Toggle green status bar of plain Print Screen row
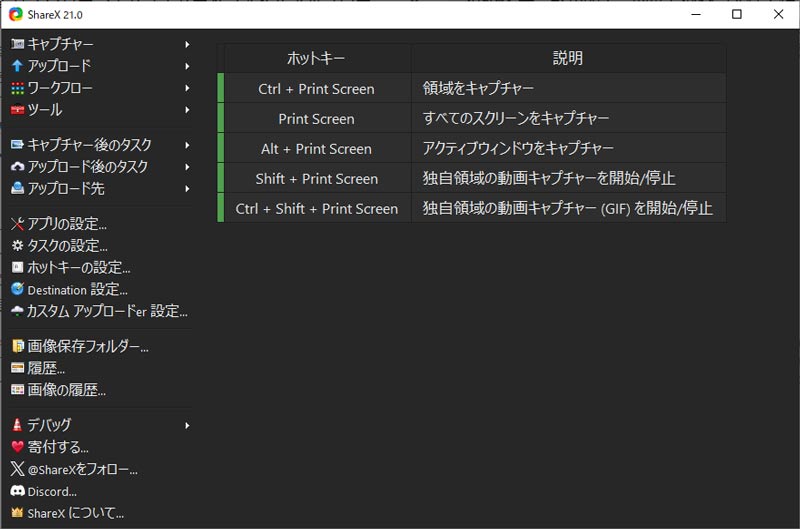The image size is (800, 529). (220, 118)
